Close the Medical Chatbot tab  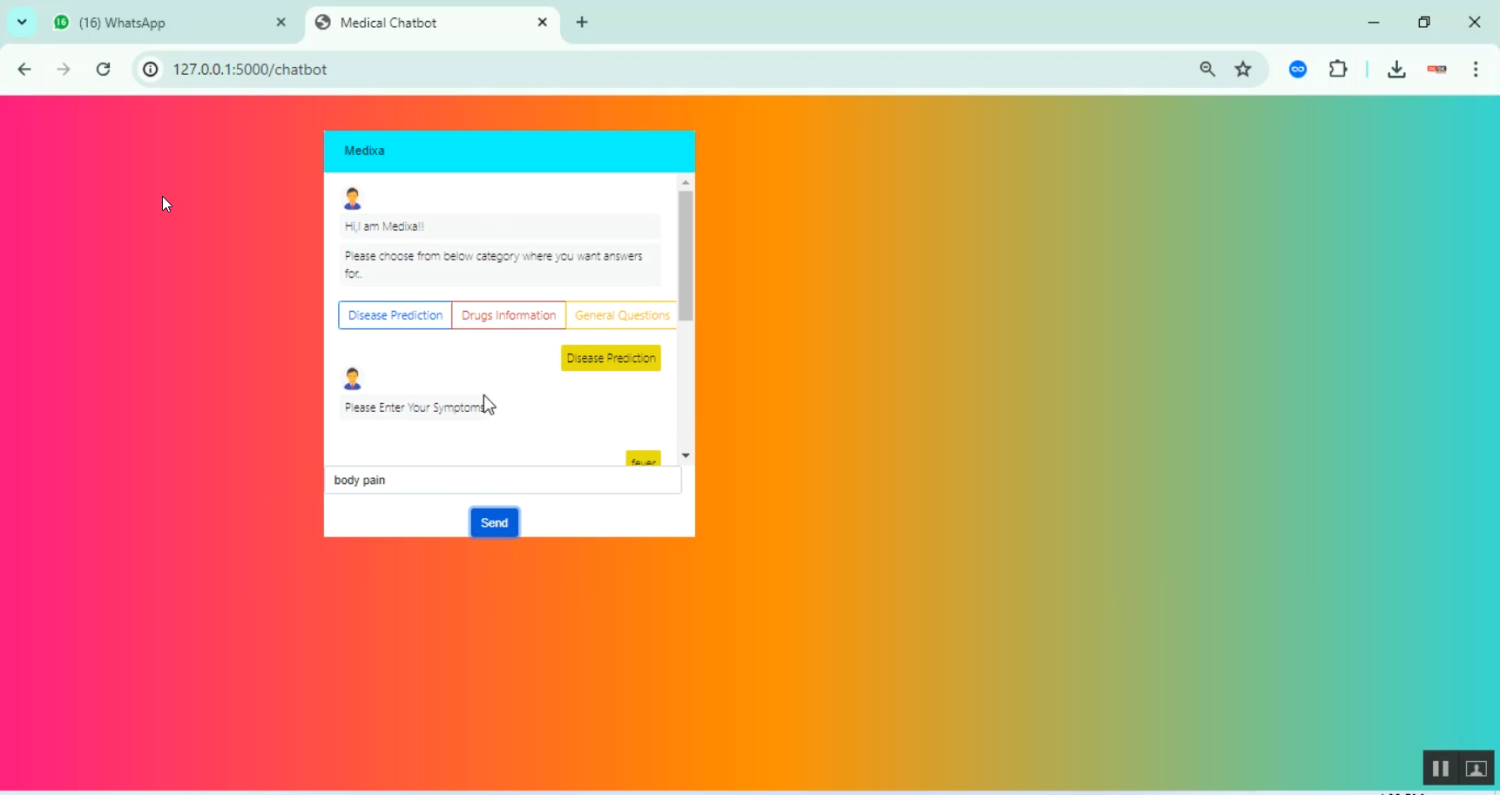coord(542,22)
